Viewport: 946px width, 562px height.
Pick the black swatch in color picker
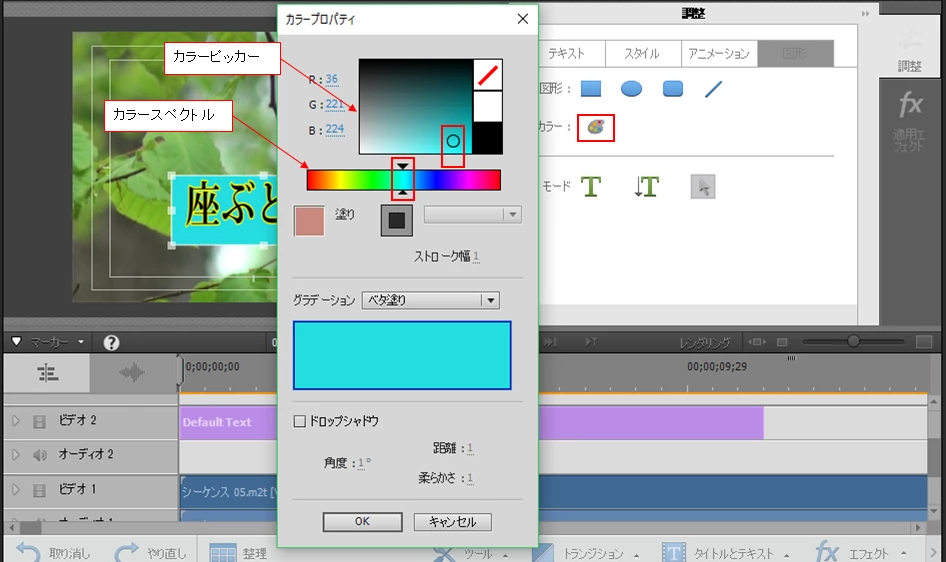[487, 138]
